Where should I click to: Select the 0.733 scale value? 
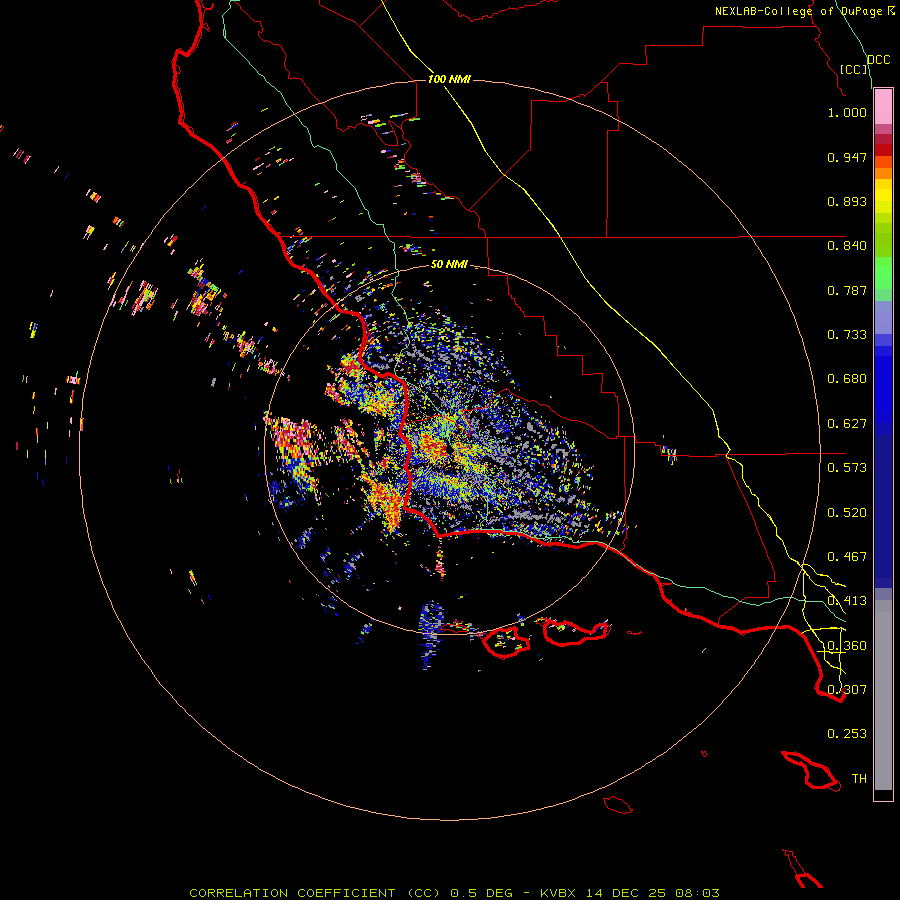tap(847, 335)
